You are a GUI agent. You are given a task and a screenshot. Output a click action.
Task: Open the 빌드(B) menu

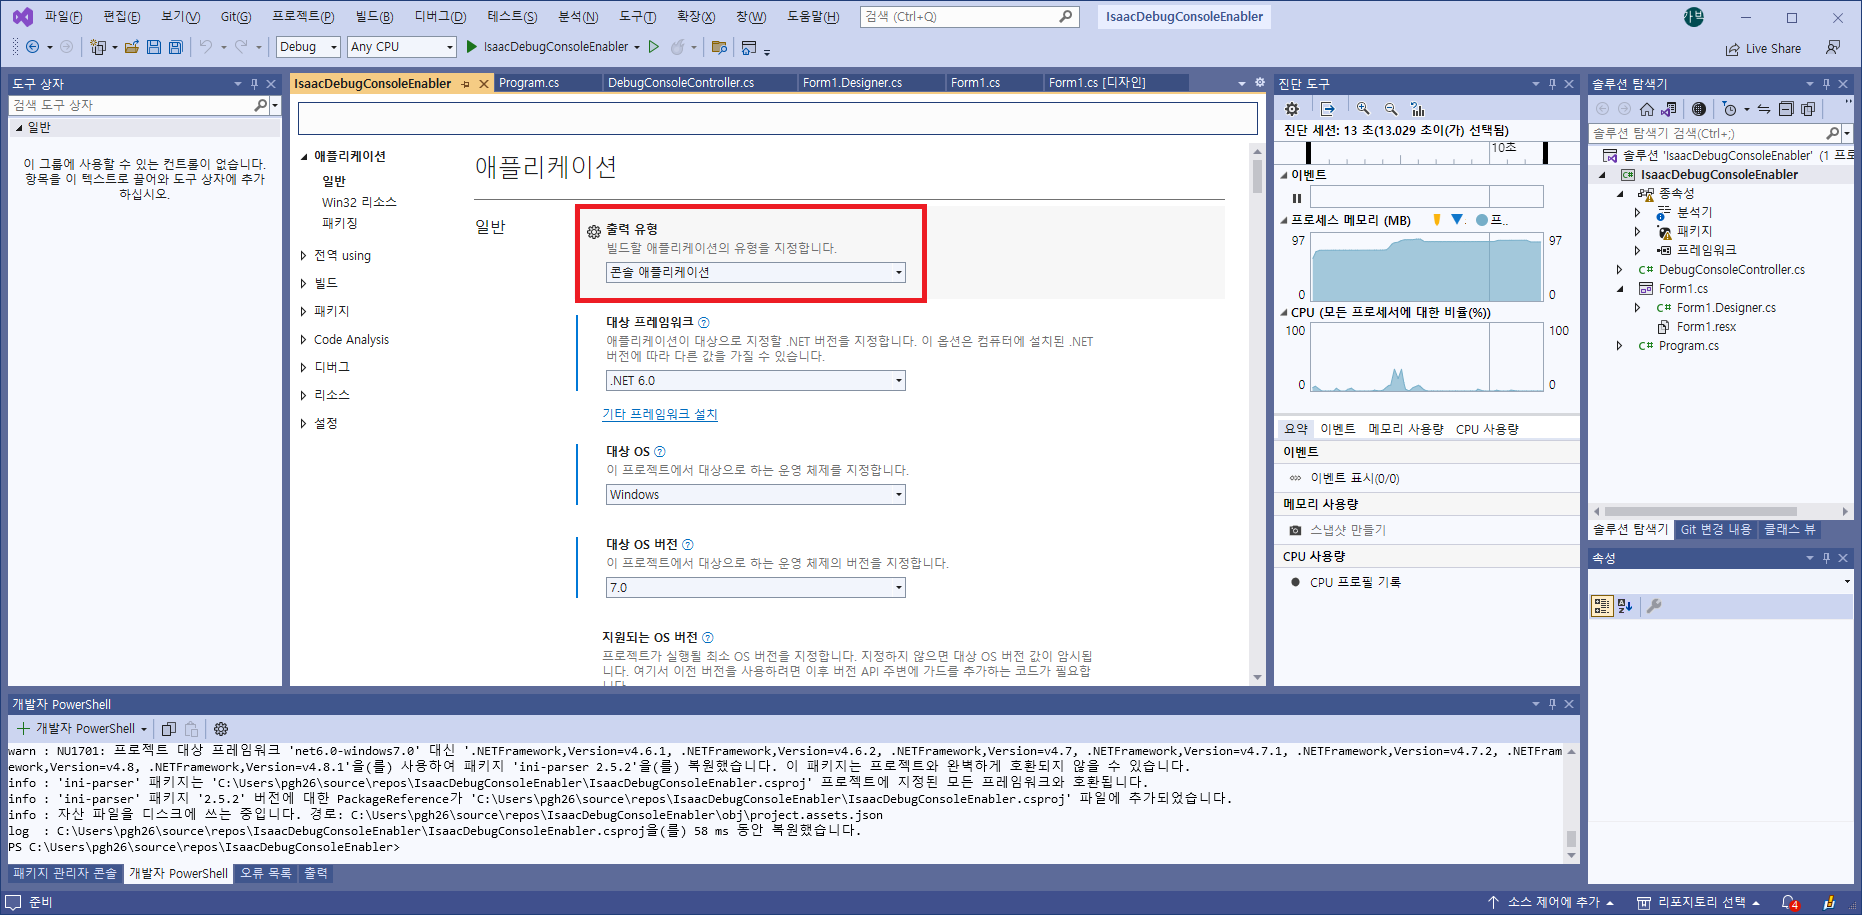374,17
